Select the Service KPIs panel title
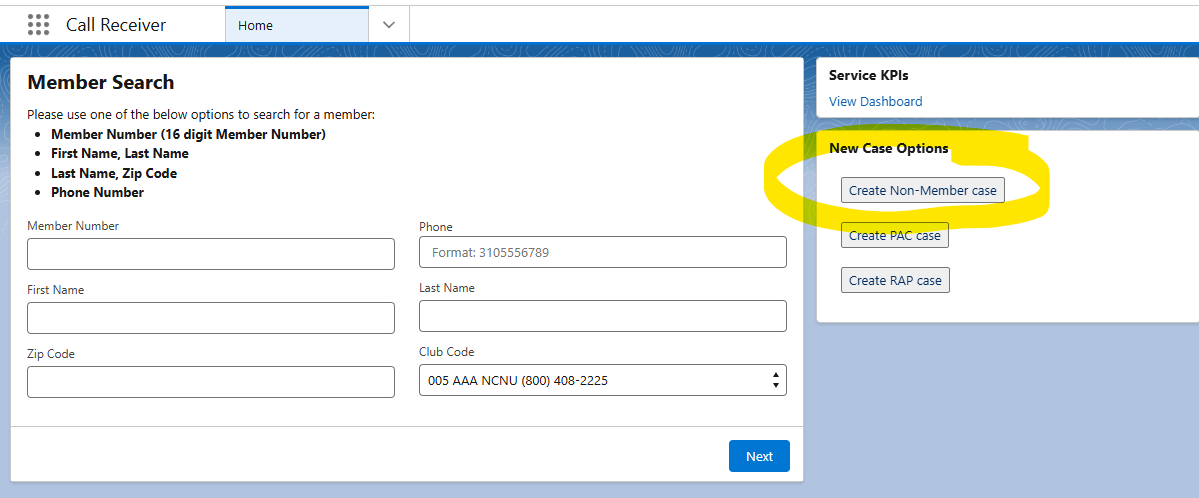This screenshot has width=1199, height=498. (x=868, y=75)
